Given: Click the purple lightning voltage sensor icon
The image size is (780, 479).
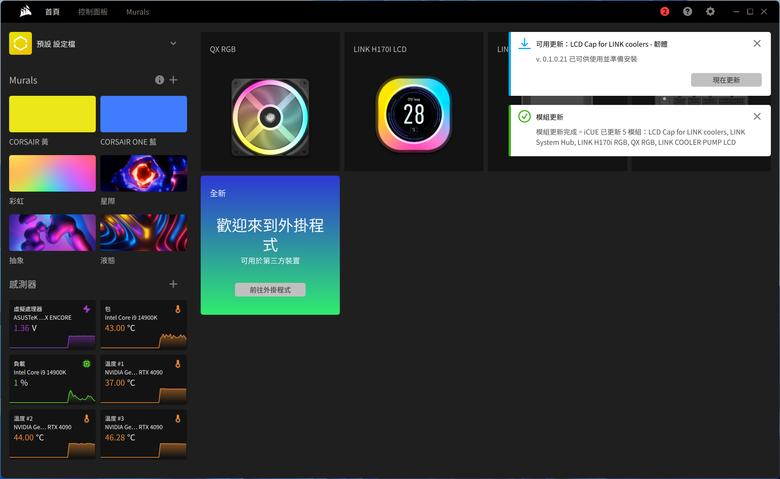Looking at the screenshot, I should 87,309.
